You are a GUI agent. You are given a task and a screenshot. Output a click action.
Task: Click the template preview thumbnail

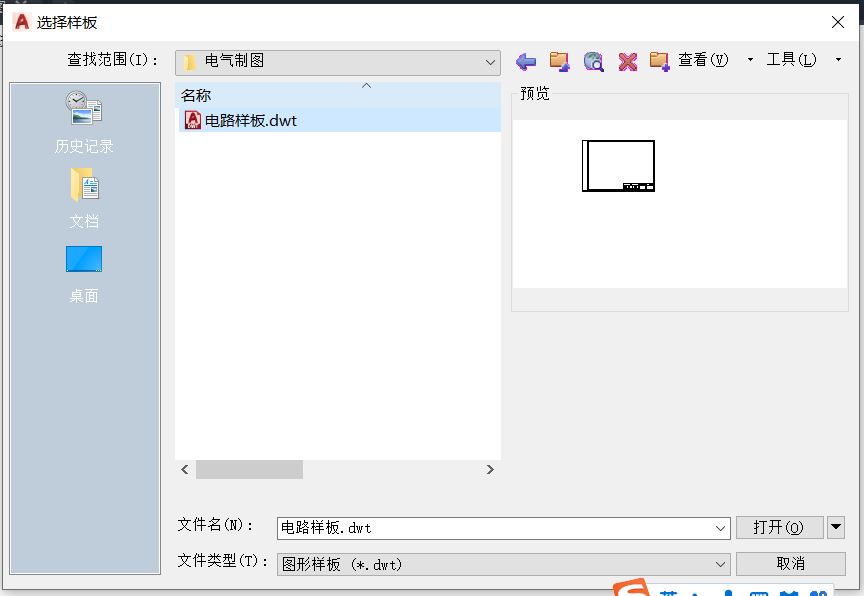pyautogui.click(x=619, y=166)
